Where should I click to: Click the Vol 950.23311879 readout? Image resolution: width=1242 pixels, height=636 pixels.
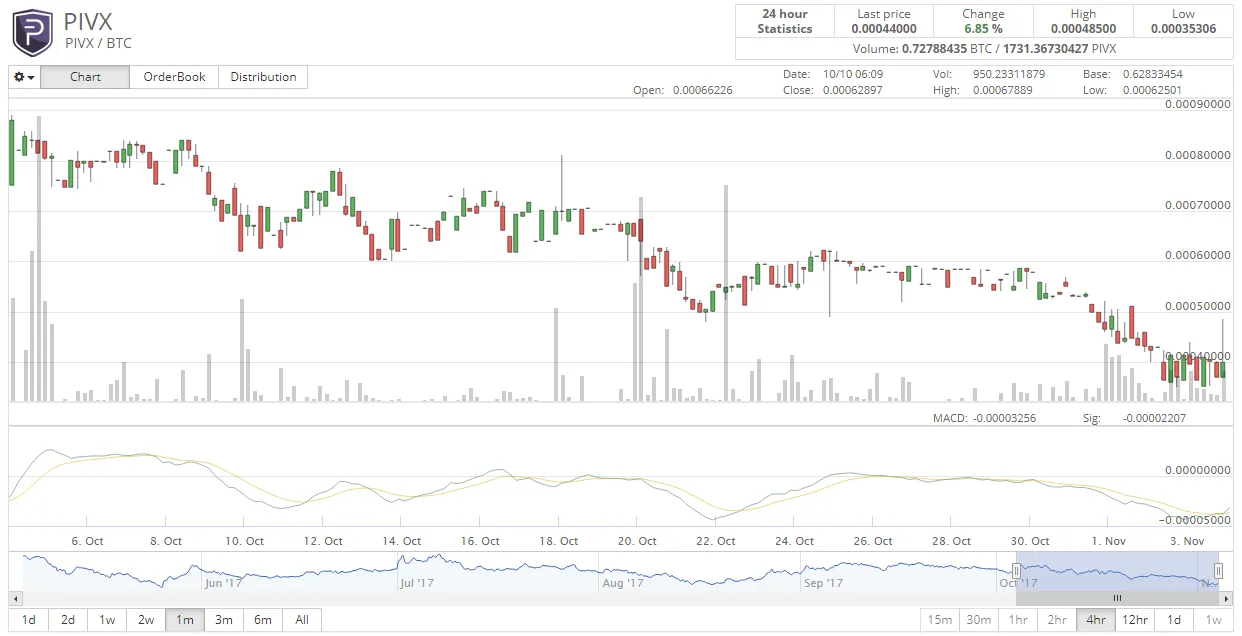[989, 74]
